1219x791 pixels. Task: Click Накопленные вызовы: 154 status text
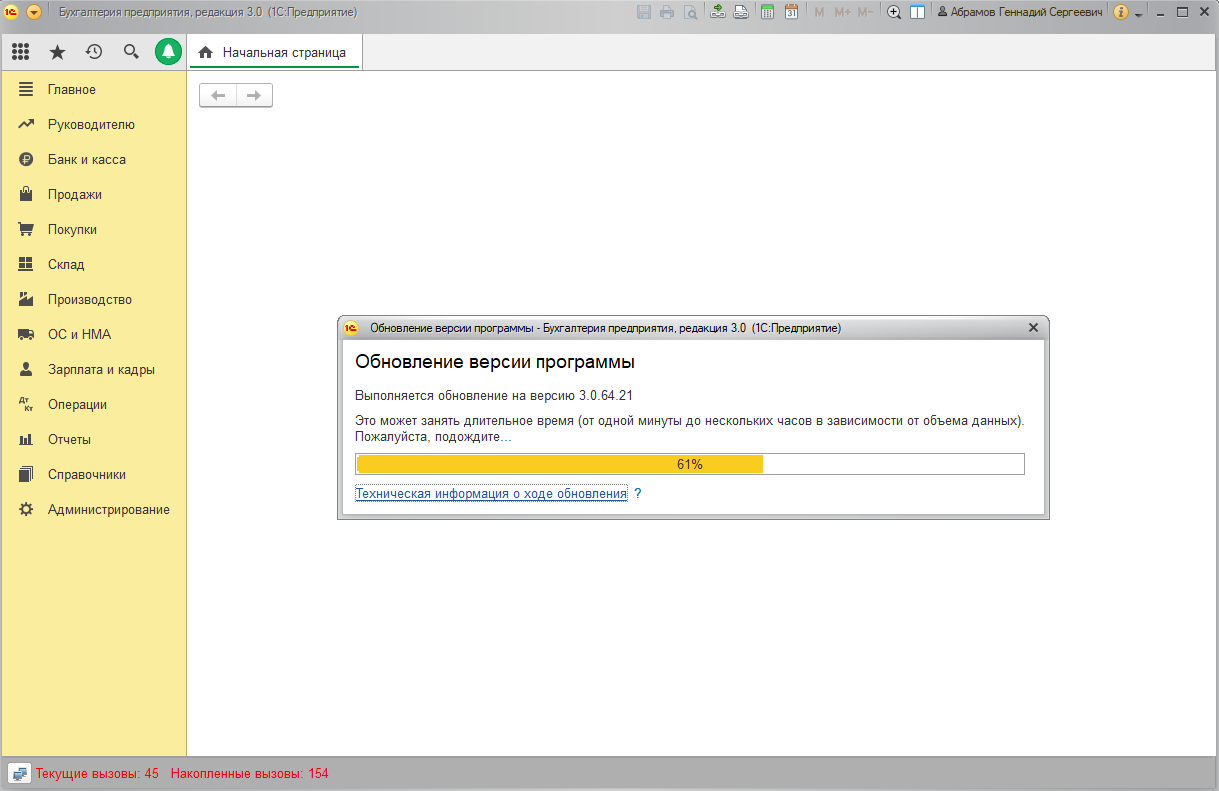(x=249, y=774)
